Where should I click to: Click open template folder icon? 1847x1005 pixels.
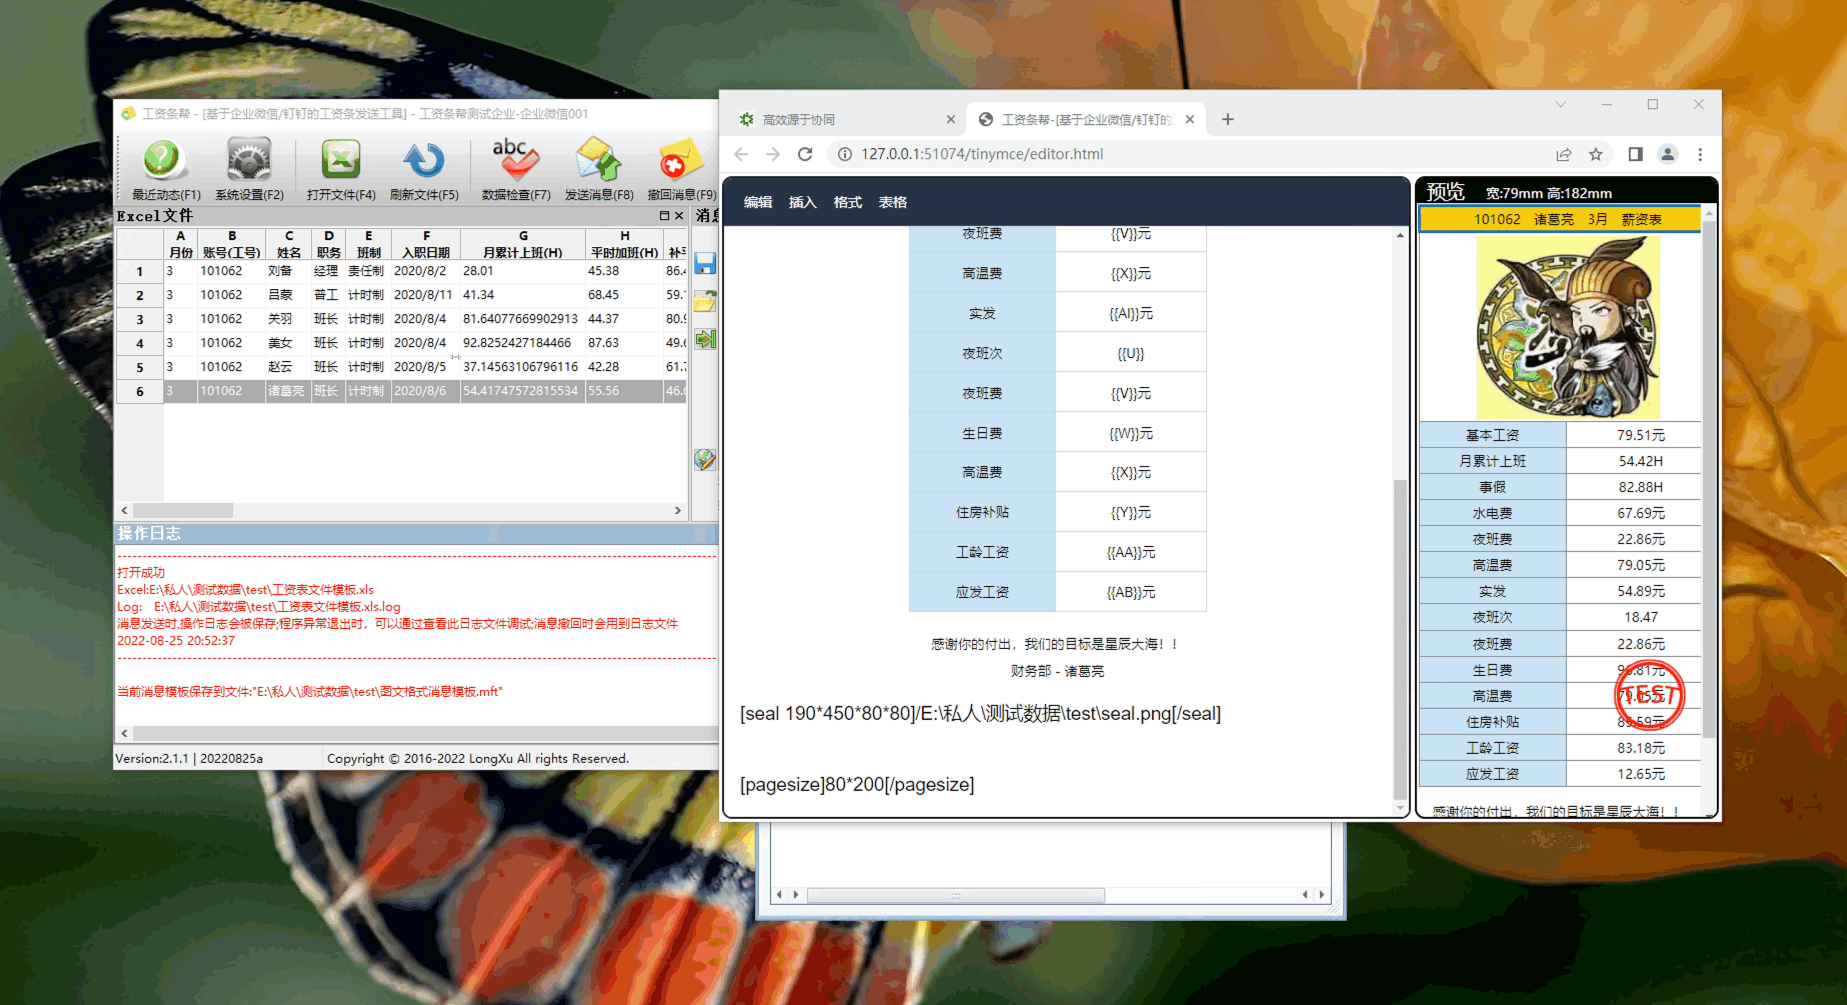(x=705, y=301)
